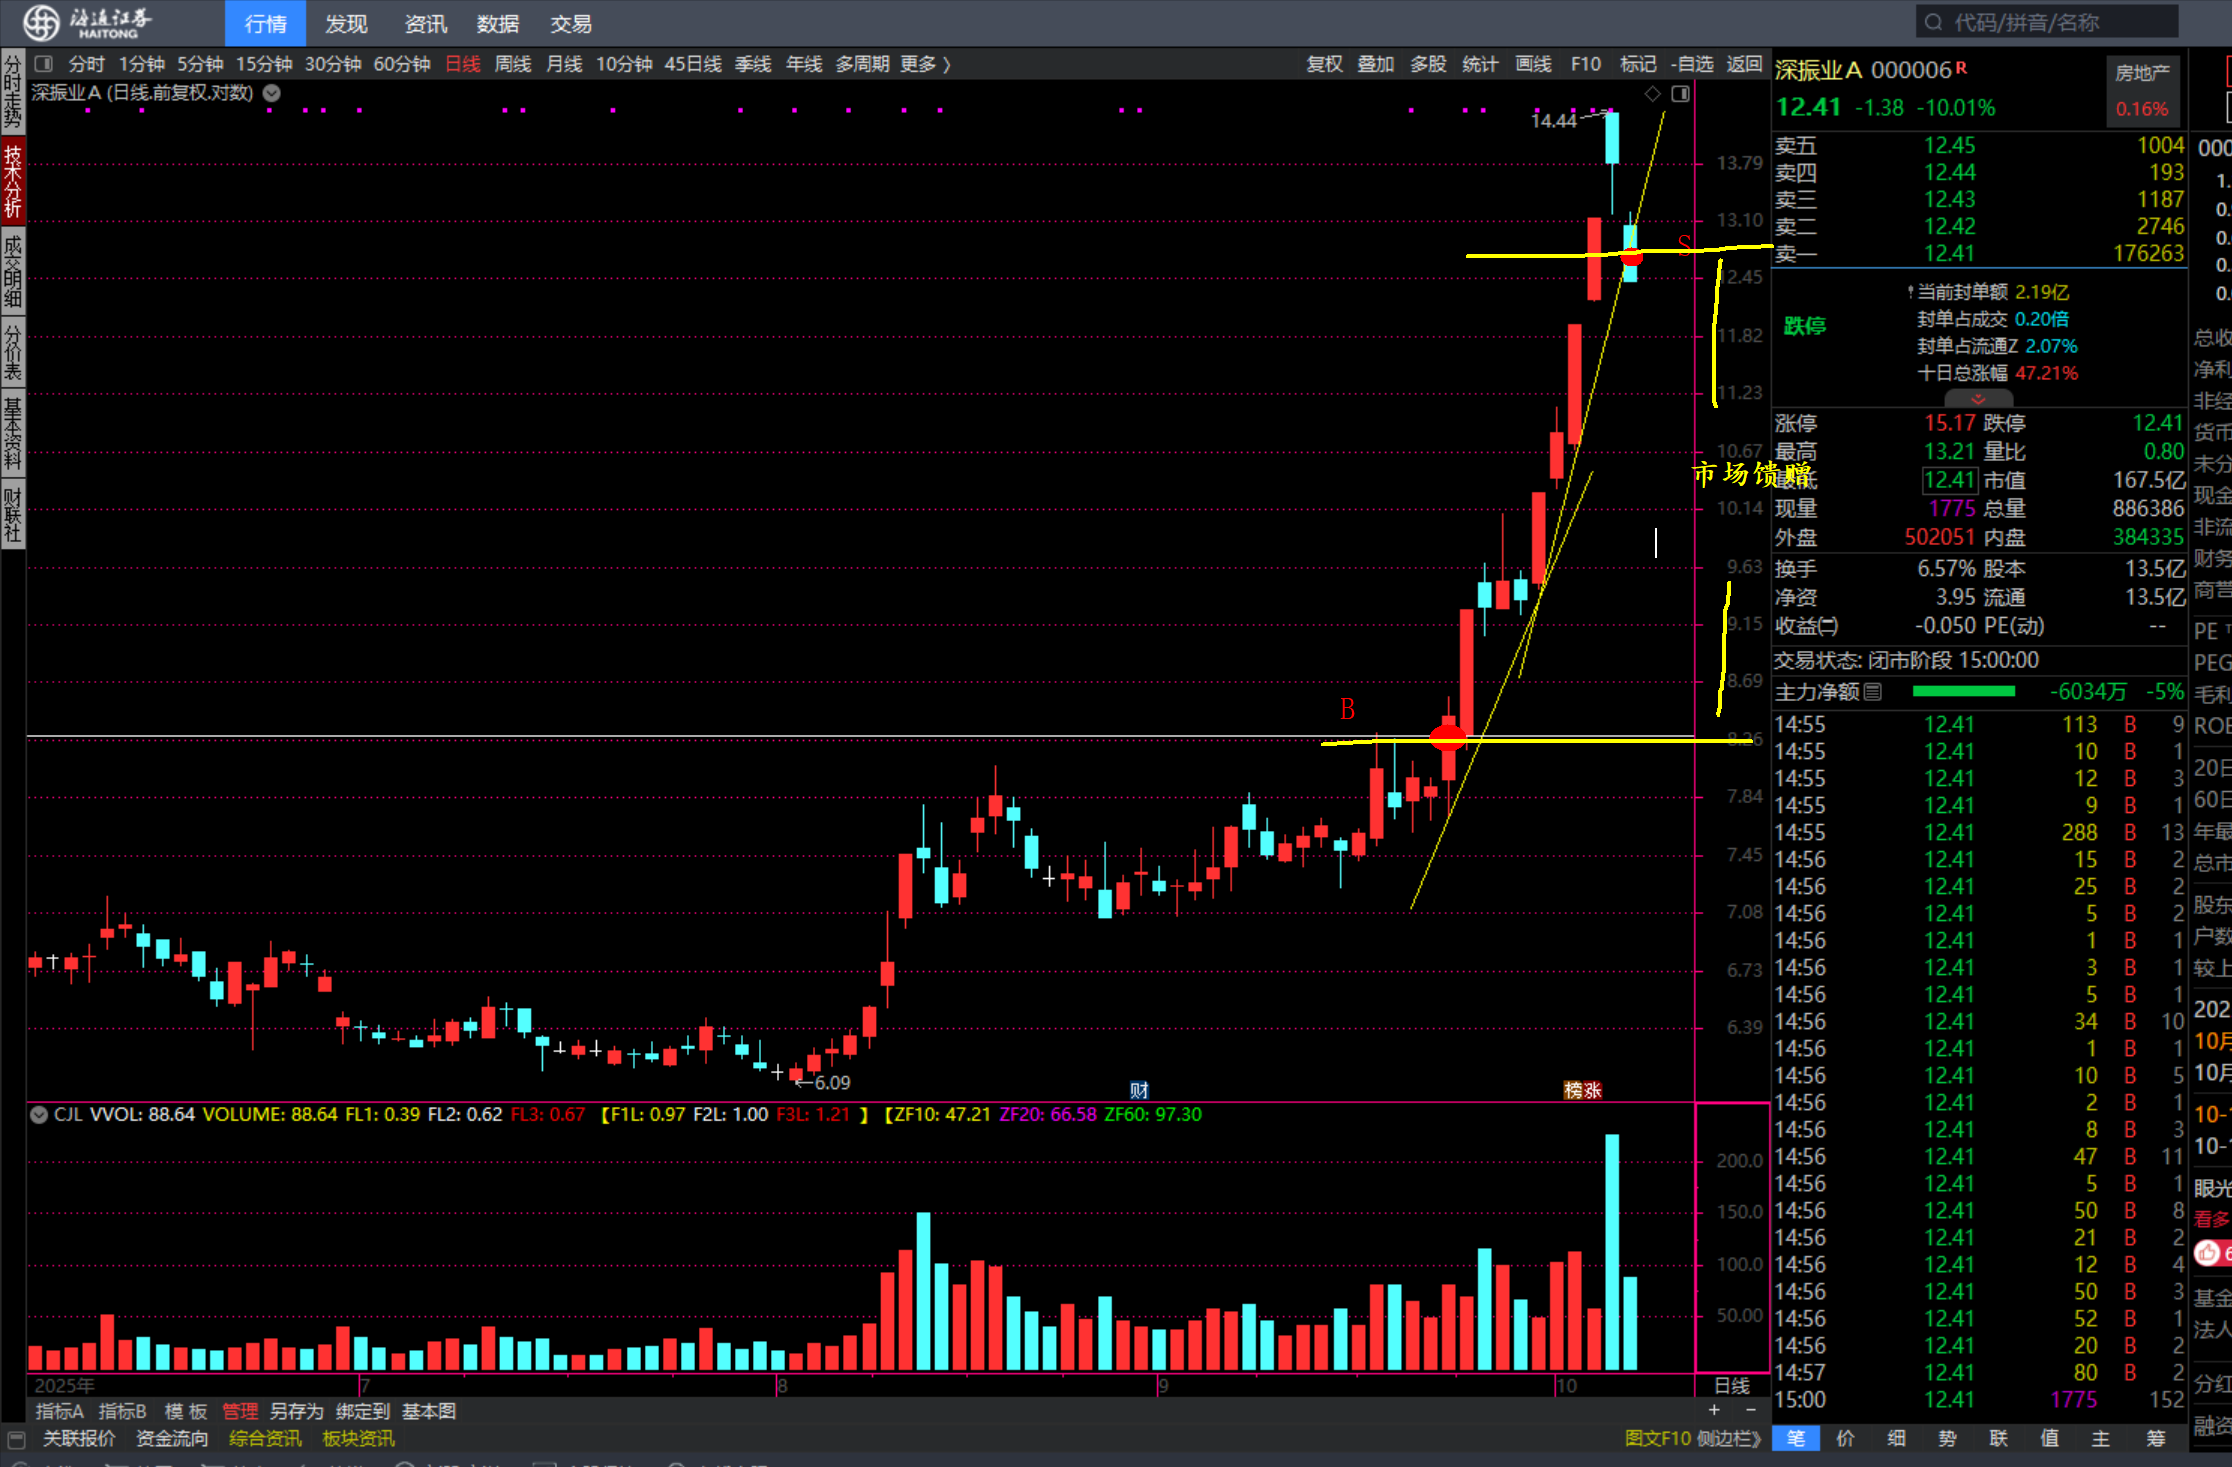Click the diamond marker icon above chart
The width and height of the screenshot is (2232, 1467).
pyautogui.click(x=1652, y=93)
